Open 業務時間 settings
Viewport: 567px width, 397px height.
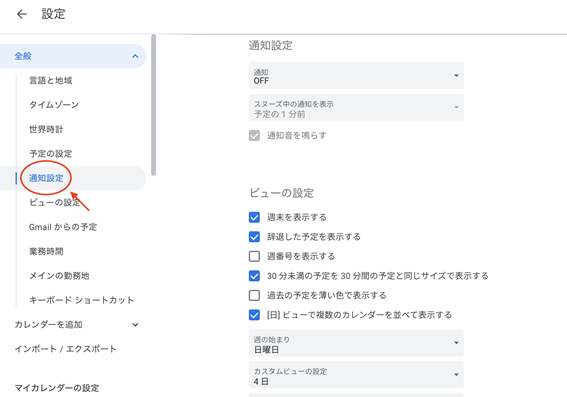(x=46, y=251)
